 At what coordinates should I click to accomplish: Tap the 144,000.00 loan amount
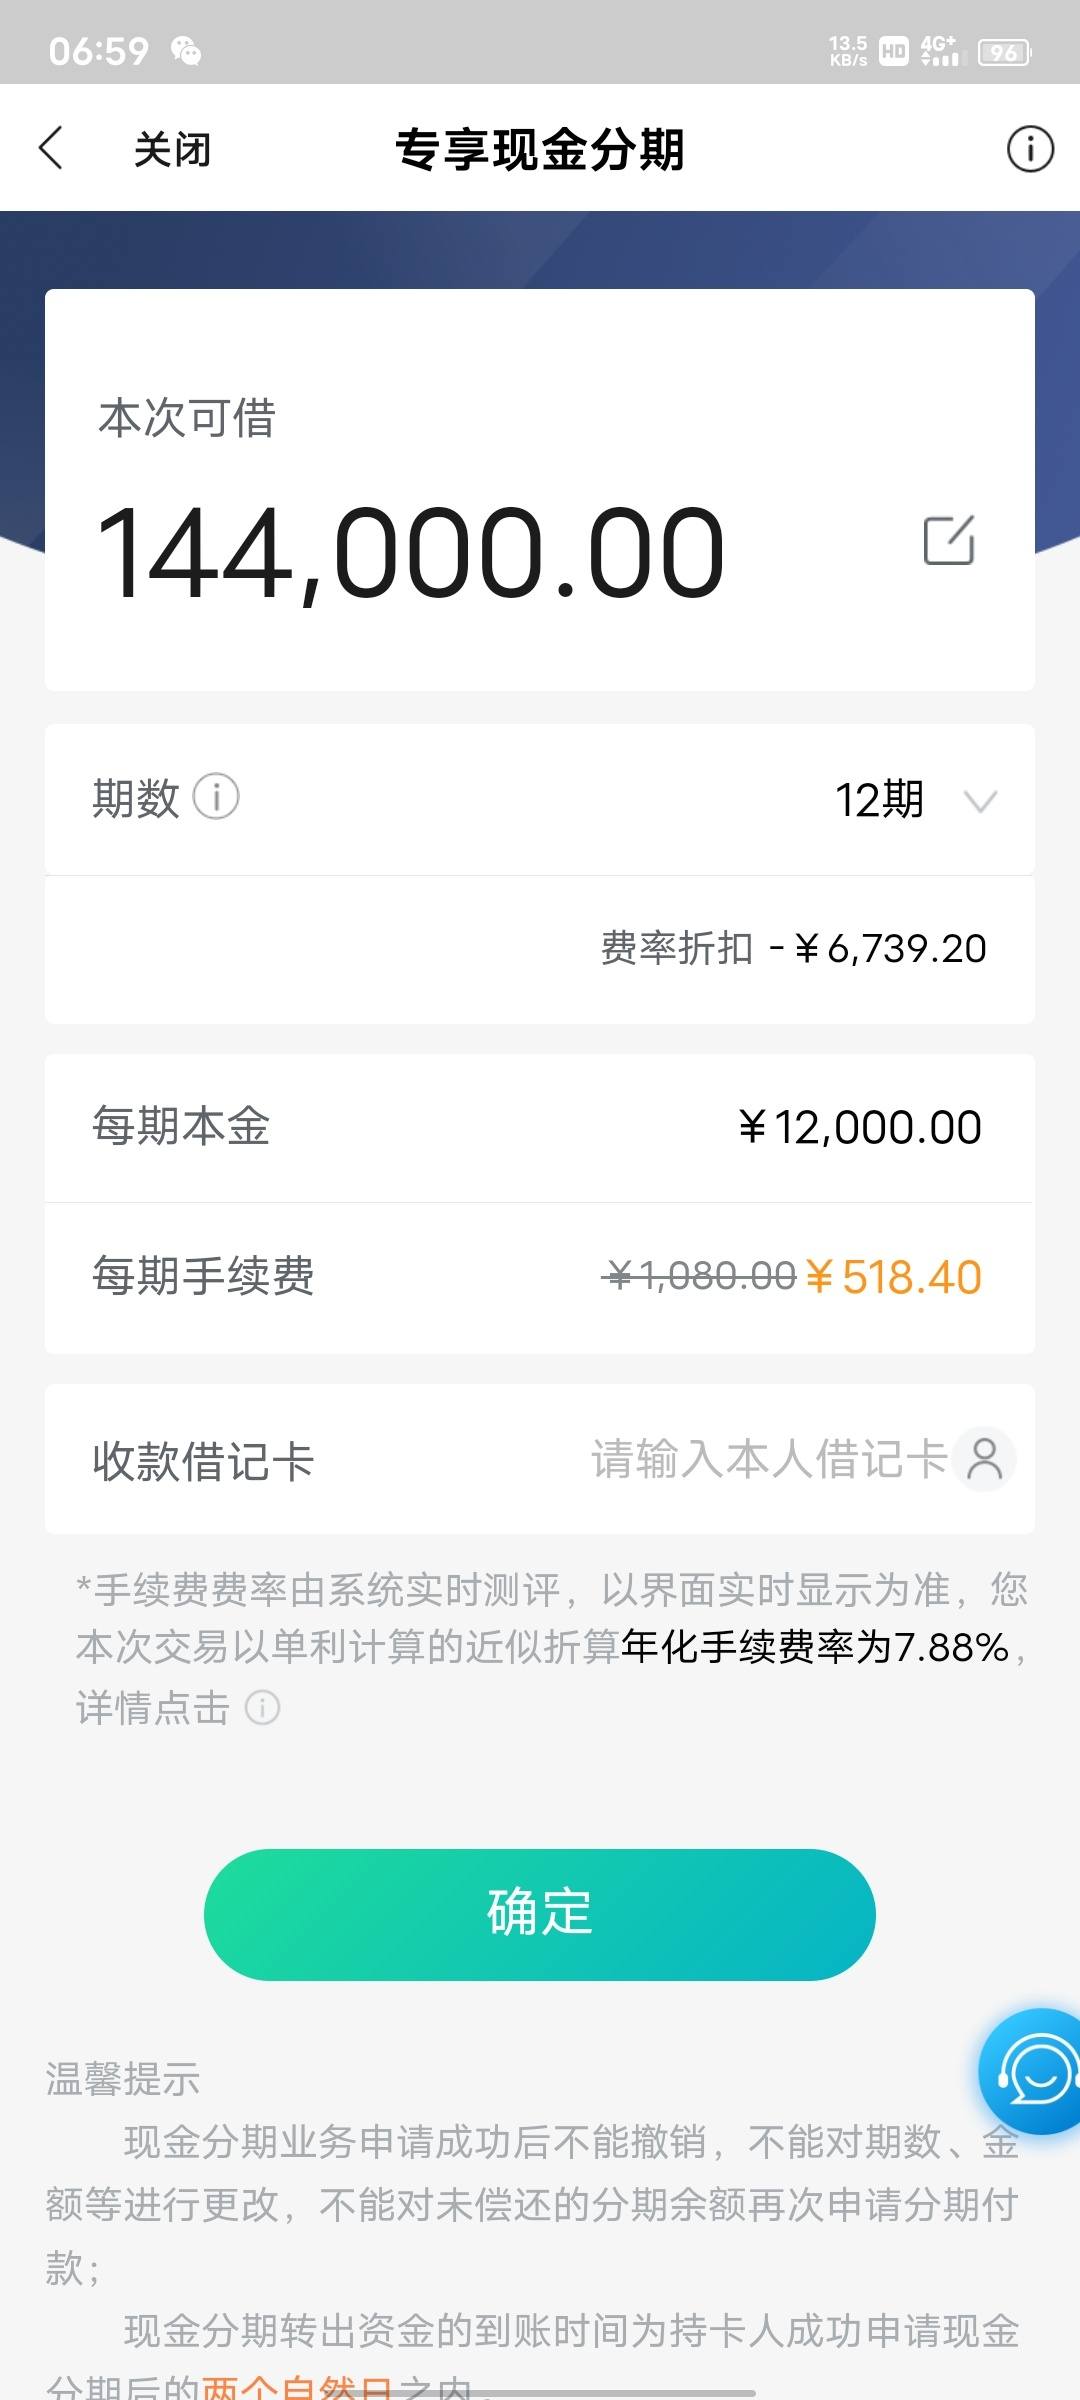point(410,553)
